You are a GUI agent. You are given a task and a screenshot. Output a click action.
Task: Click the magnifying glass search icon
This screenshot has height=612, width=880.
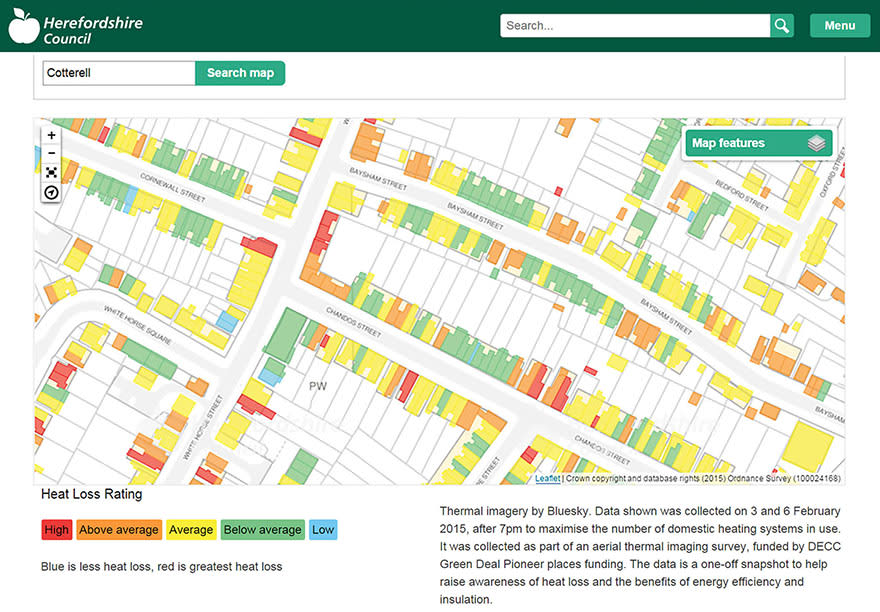point(782,26)
